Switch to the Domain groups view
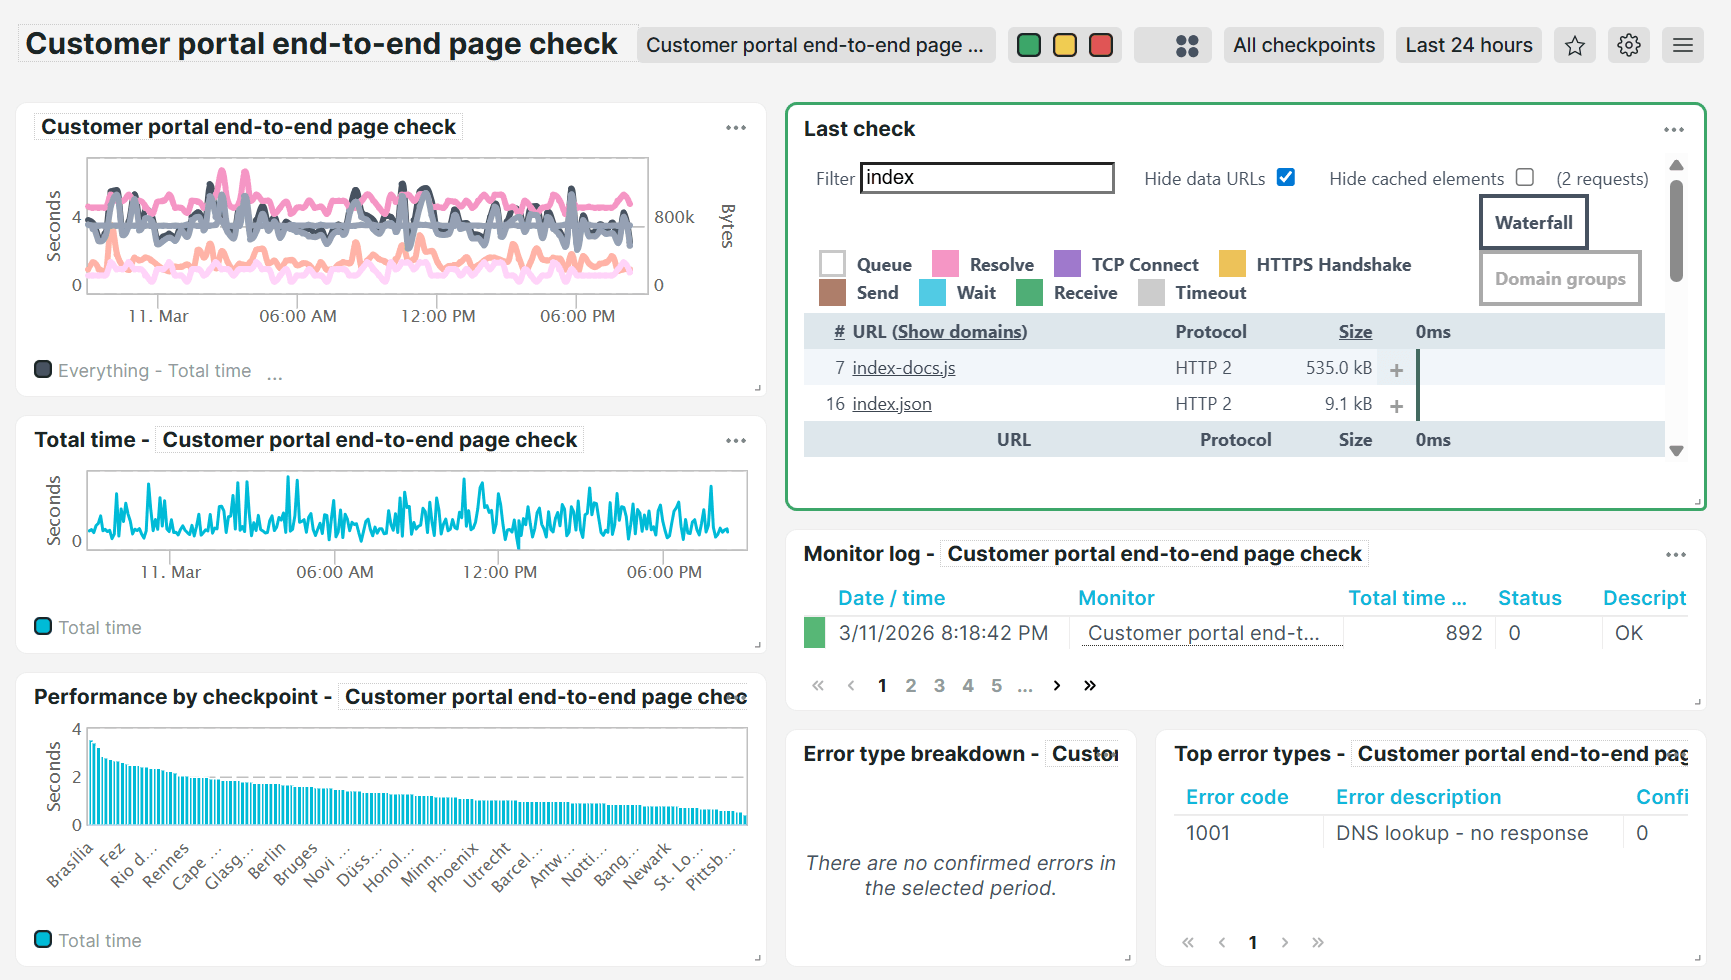The image size is (1731, 980). [1560, 278]
